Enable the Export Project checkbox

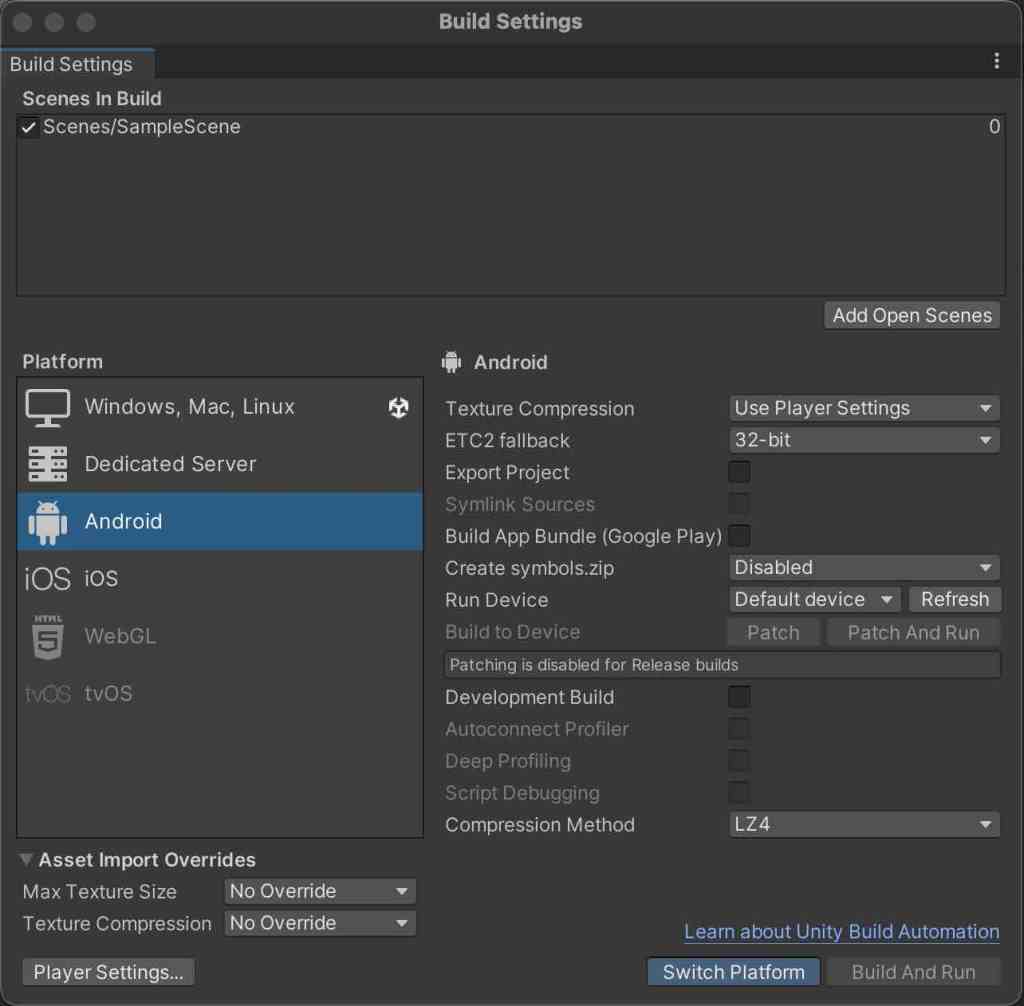(739, 472)
